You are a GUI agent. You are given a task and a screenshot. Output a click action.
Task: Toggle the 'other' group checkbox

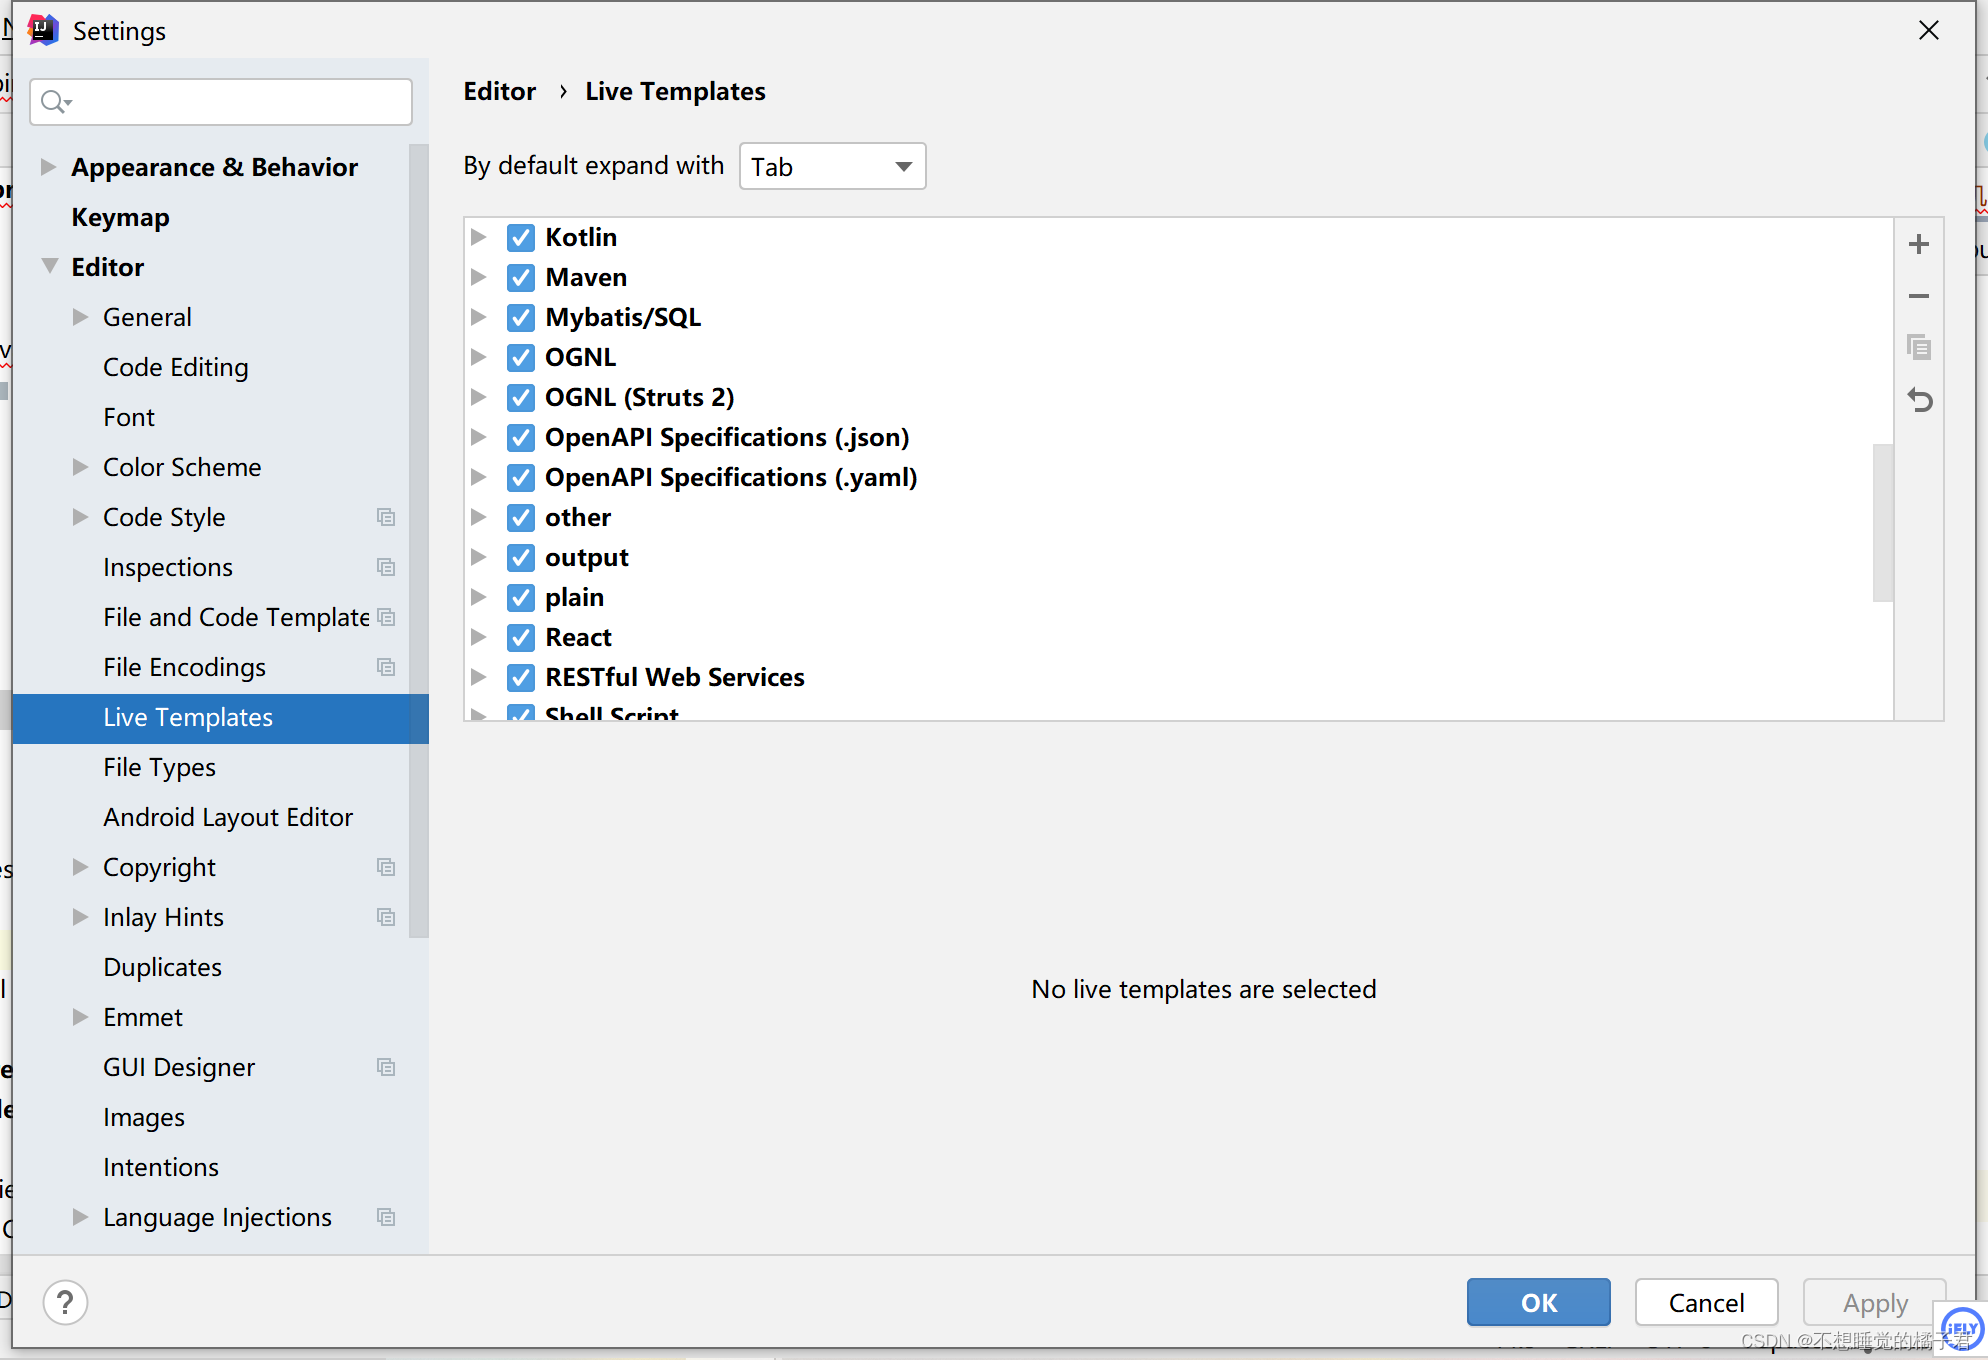(520, 517)
